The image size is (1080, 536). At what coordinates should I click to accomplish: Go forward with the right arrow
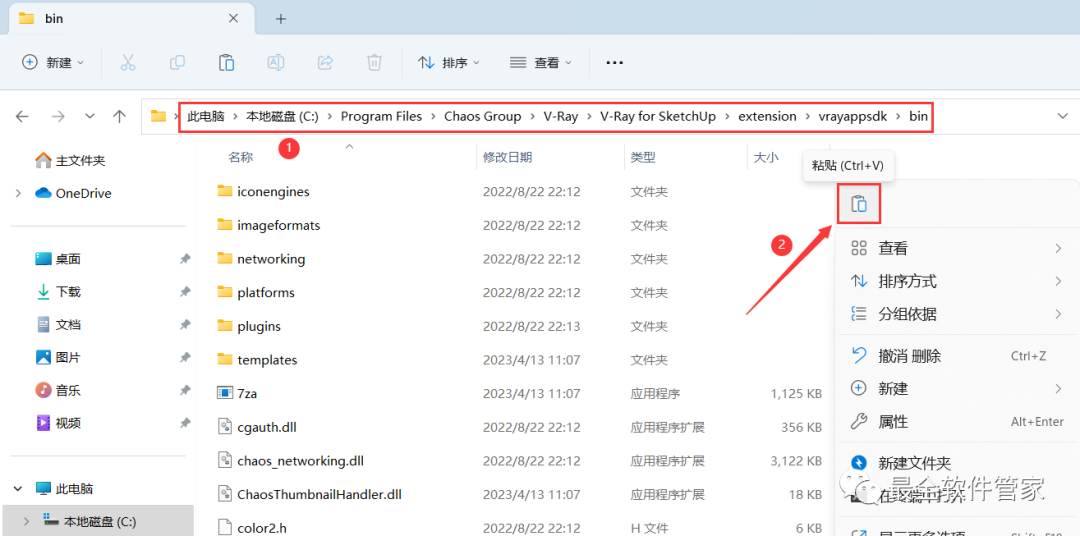[58, 116]
